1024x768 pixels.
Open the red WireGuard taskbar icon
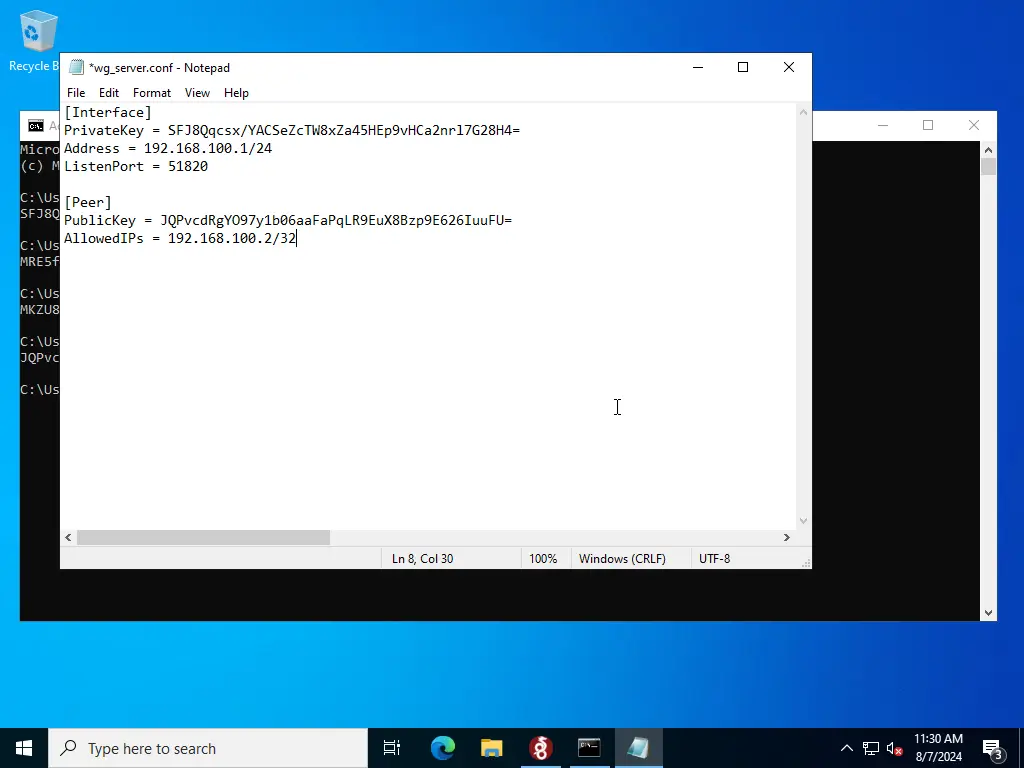(541, 748)
